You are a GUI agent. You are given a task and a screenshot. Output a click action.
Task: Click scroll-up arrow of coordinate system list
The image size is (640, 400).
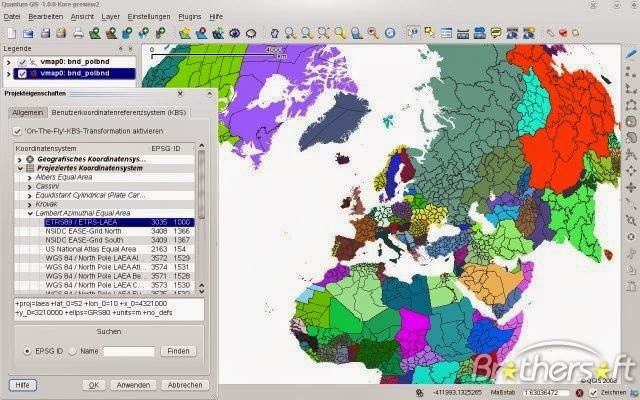[201, 146]
